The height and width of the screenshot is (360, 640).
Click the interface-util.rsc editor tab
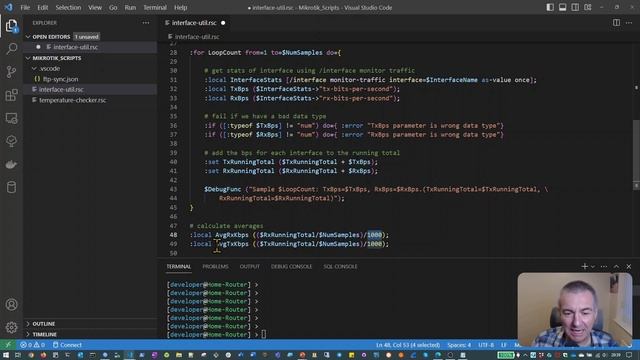[194, 23]
